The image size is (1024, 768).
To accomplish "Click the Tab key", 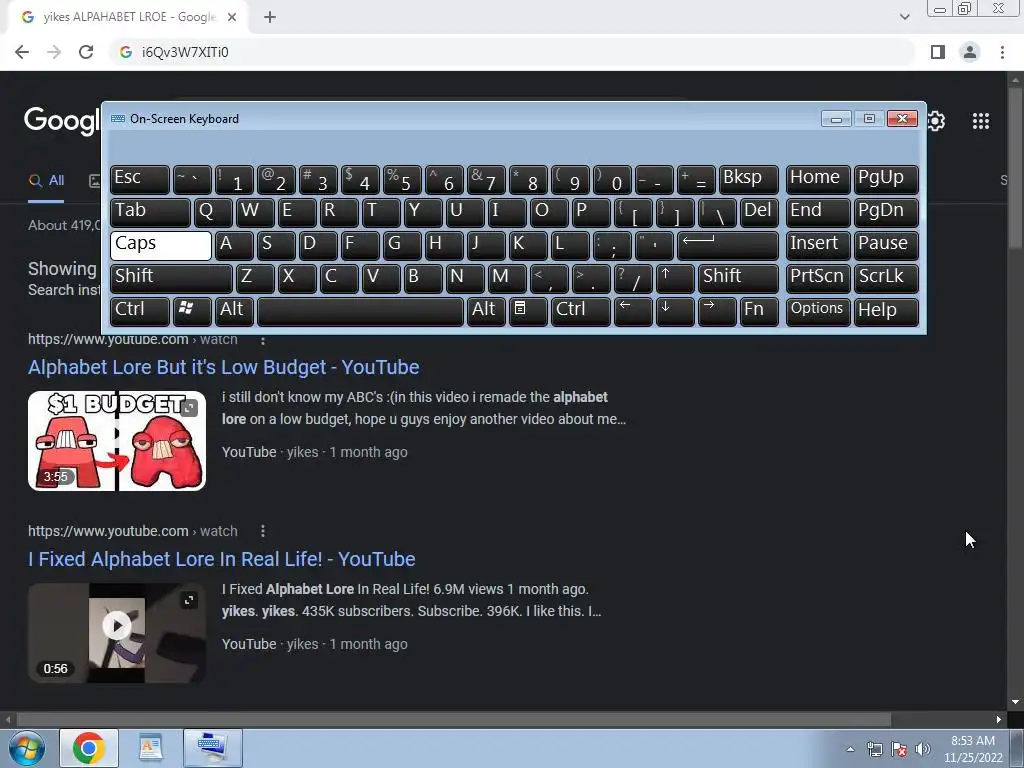I will tap(150, 212).
